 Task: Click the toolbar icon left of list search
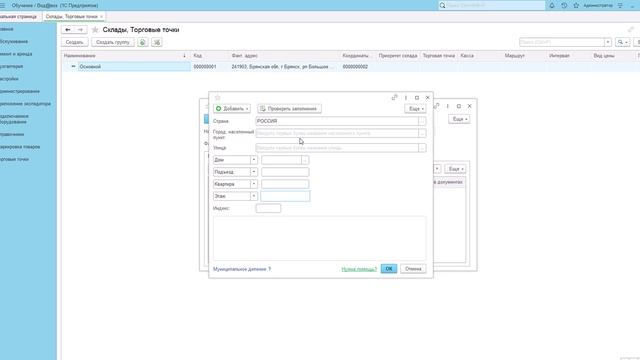tap(157, 42)
